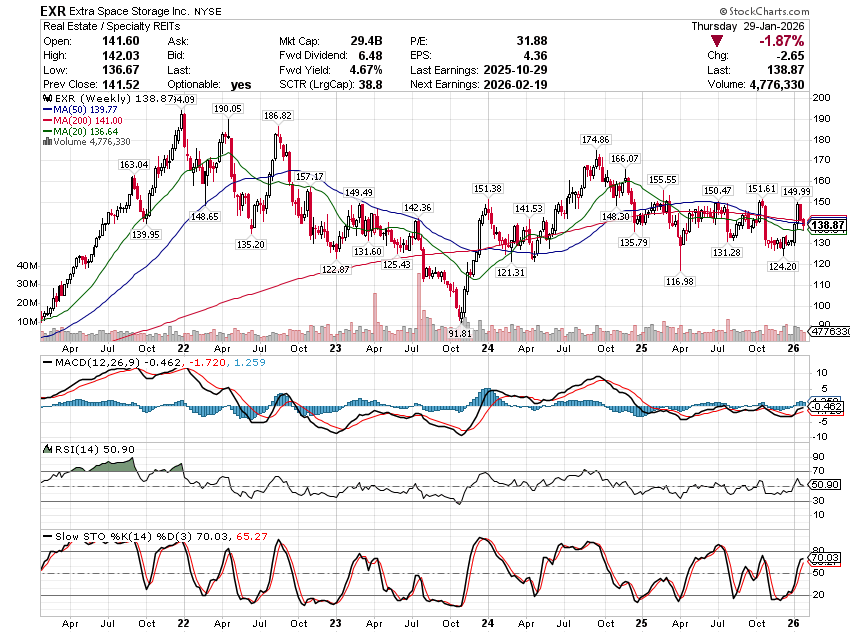The height and width of the screenshot is (633, 850).
Task: Click the 174.86 high price label
Action: (x=595, y=138)
